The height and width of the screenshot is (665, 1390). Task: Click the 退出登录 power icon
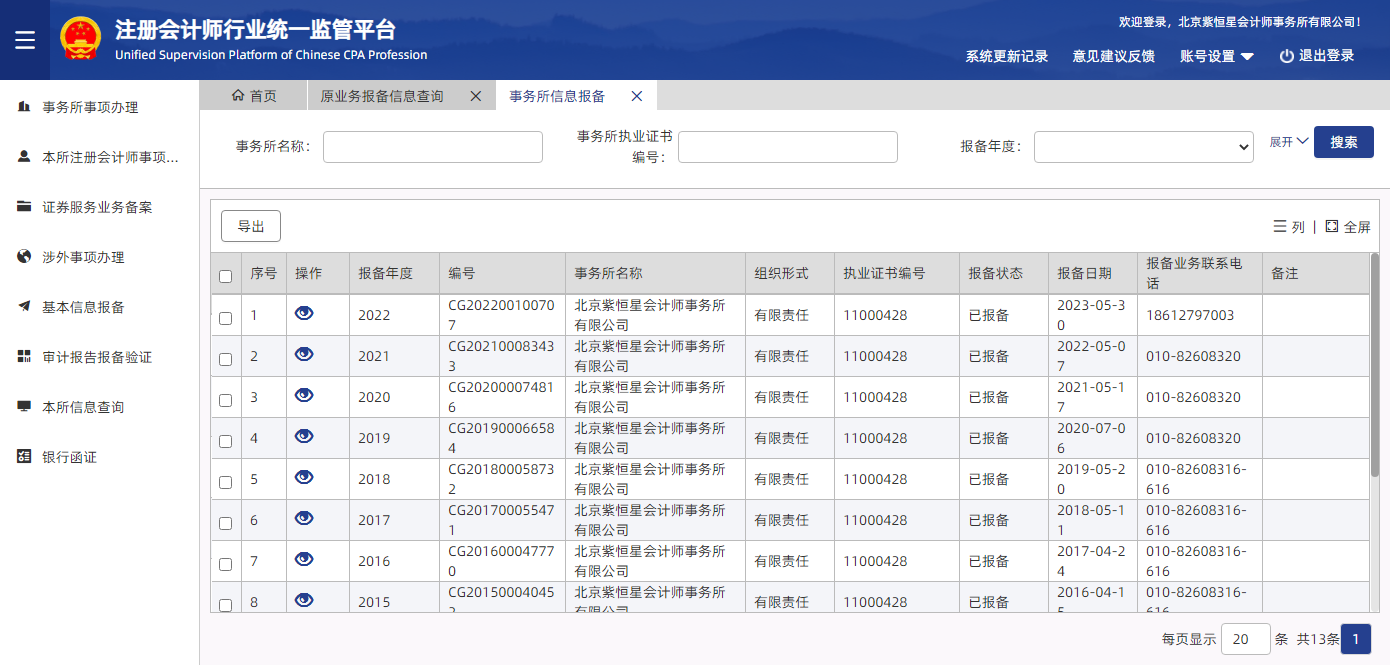pos(1286,57)
